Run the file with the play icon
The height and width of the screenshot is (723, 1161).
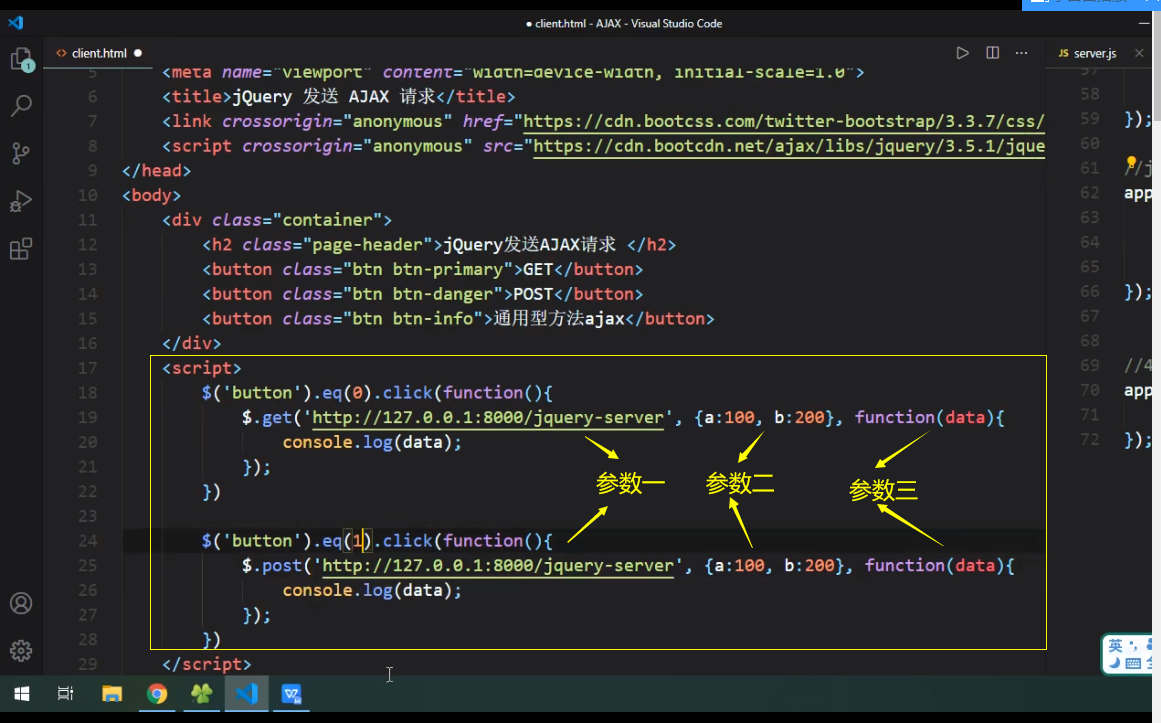(963, 53)
